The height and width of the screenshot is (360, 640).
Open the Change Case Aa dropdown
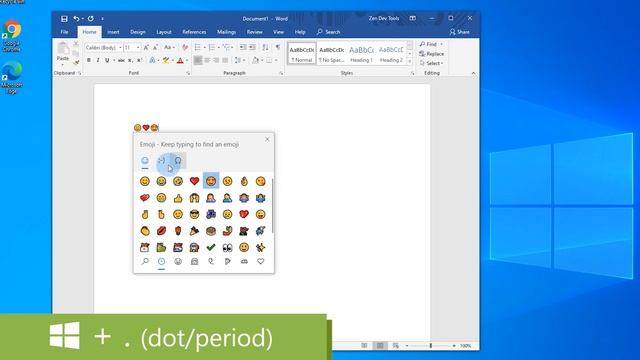(169, 48)
